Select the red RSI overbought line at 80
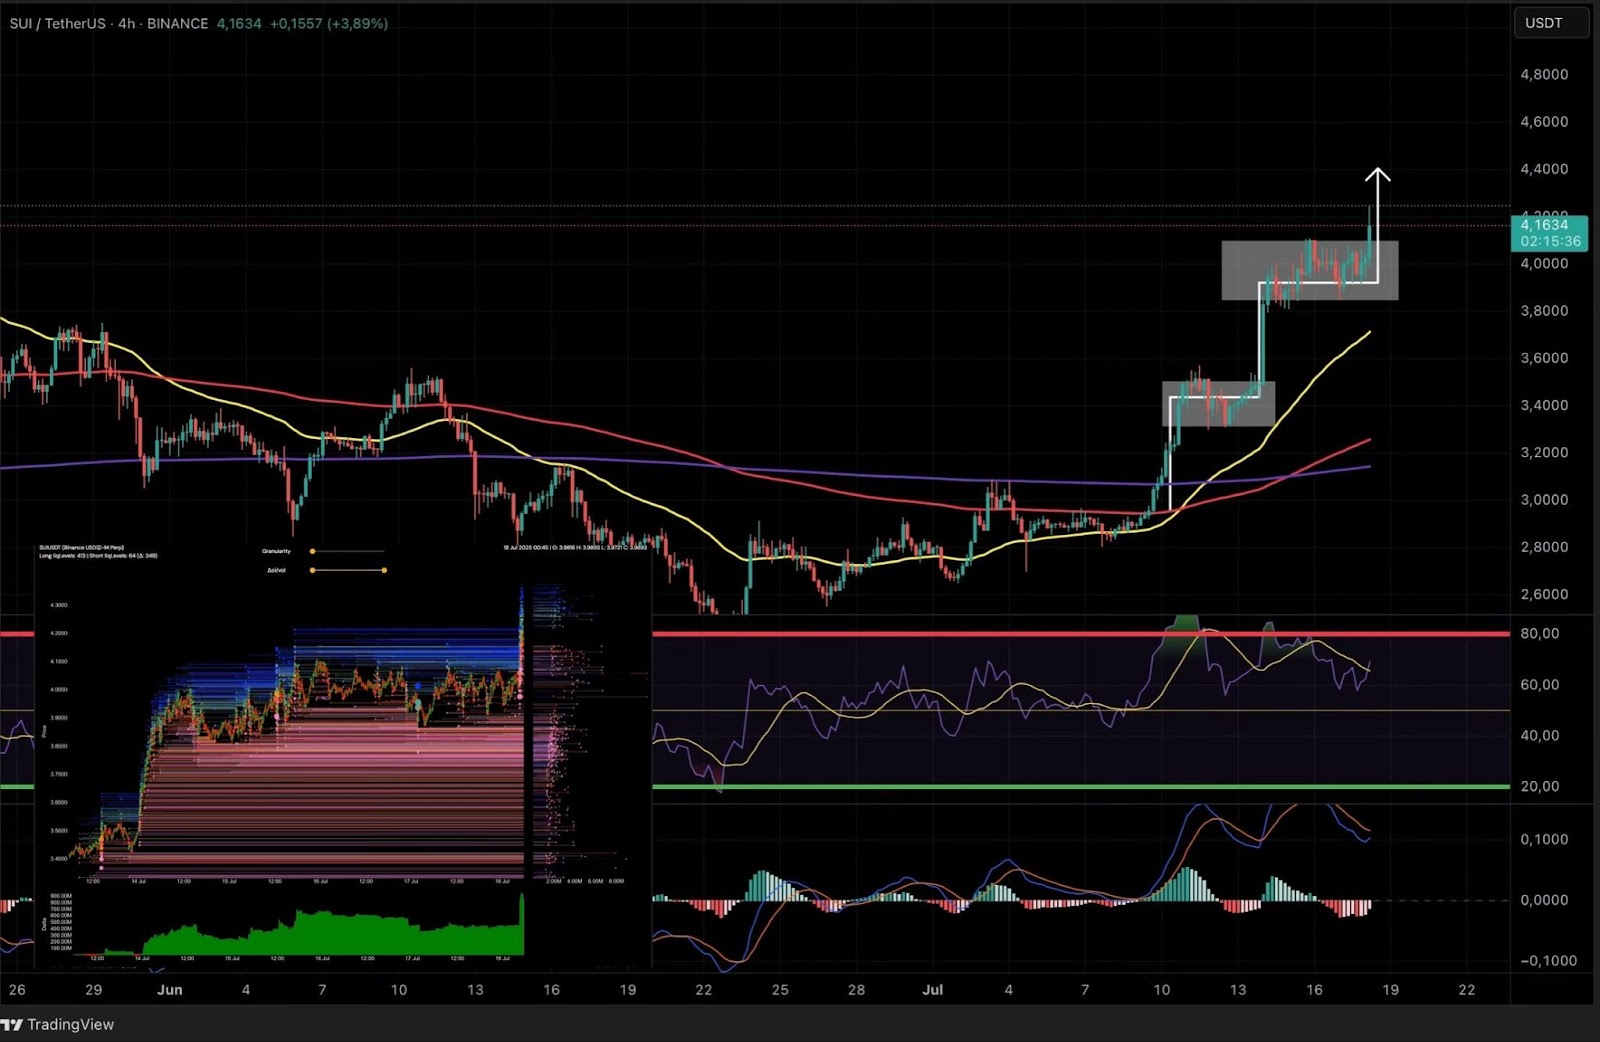The height and width of the screenshot is (1042, 1600). tap(1080, 634)
